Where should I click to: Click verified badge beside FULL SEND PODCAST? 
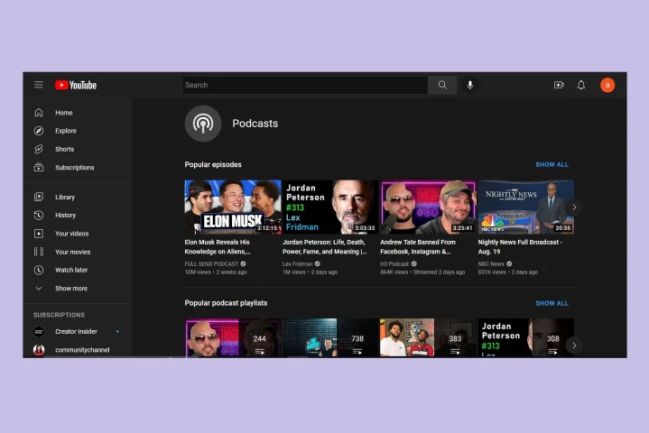click(243, 264)
